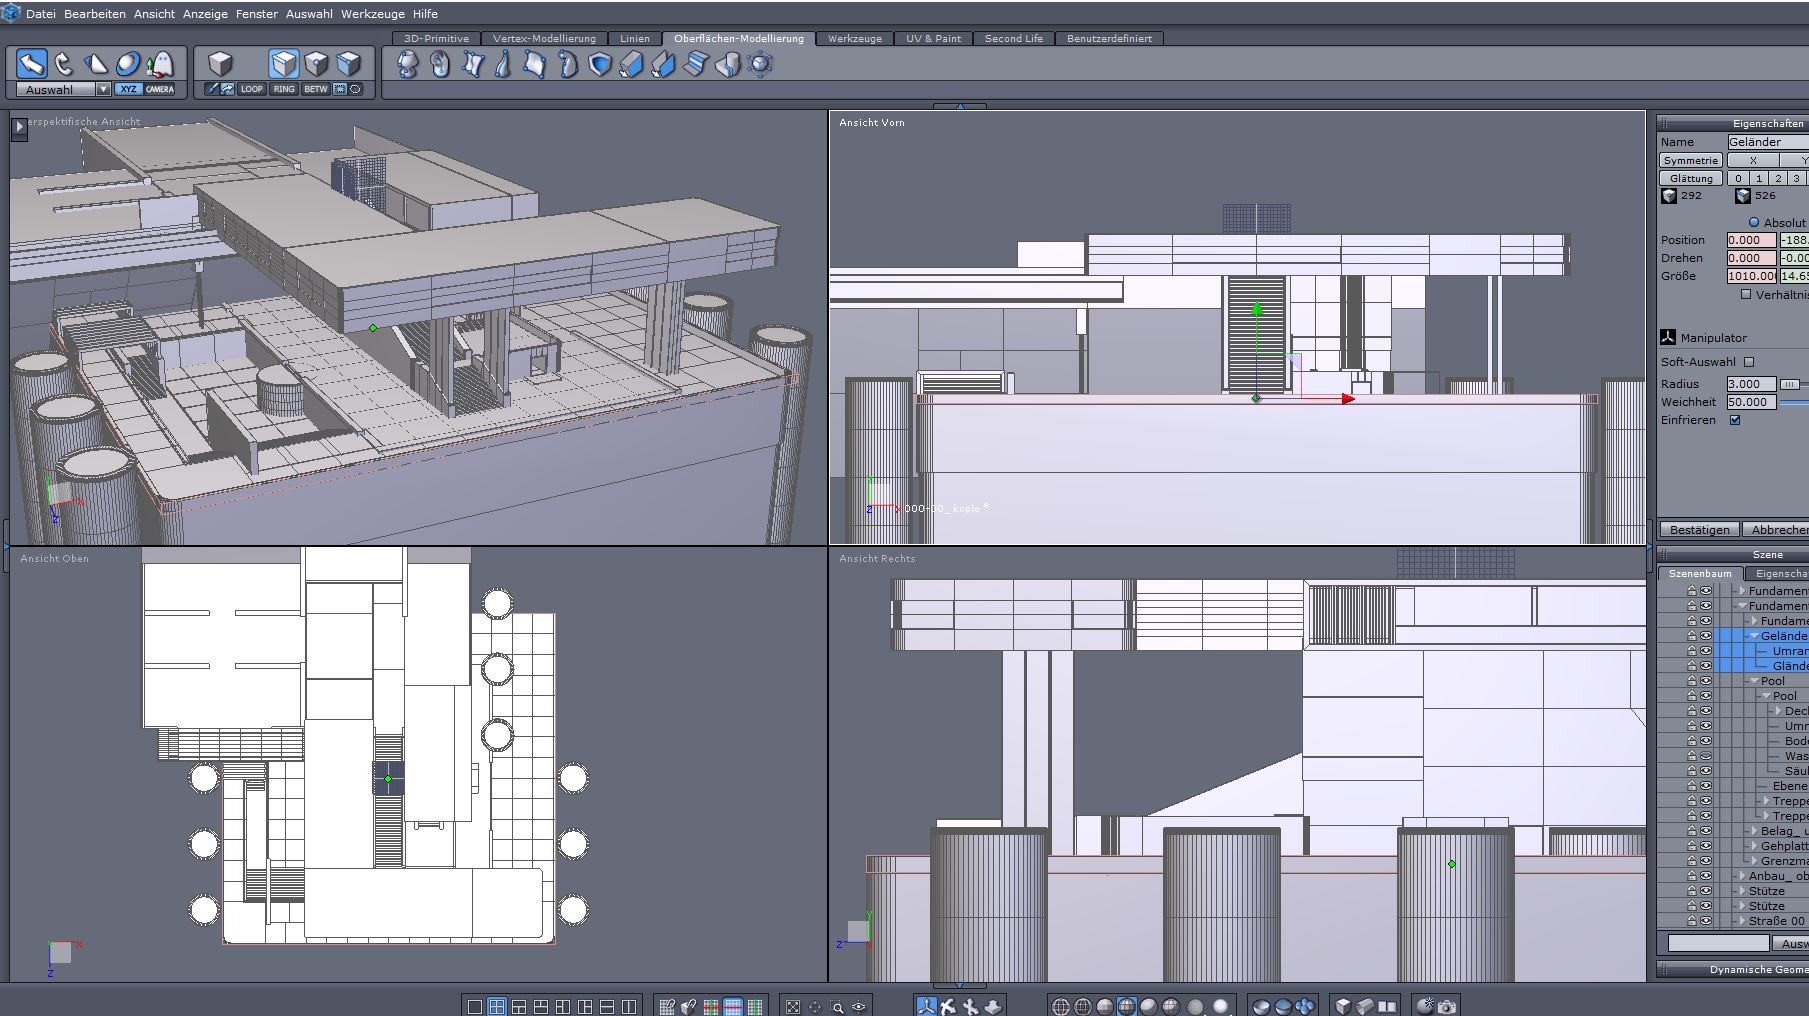This screenshot has width=1809, height=1016.
Task: Uncheck the Einfrieren checkbox
Action: click(1735, 420)
